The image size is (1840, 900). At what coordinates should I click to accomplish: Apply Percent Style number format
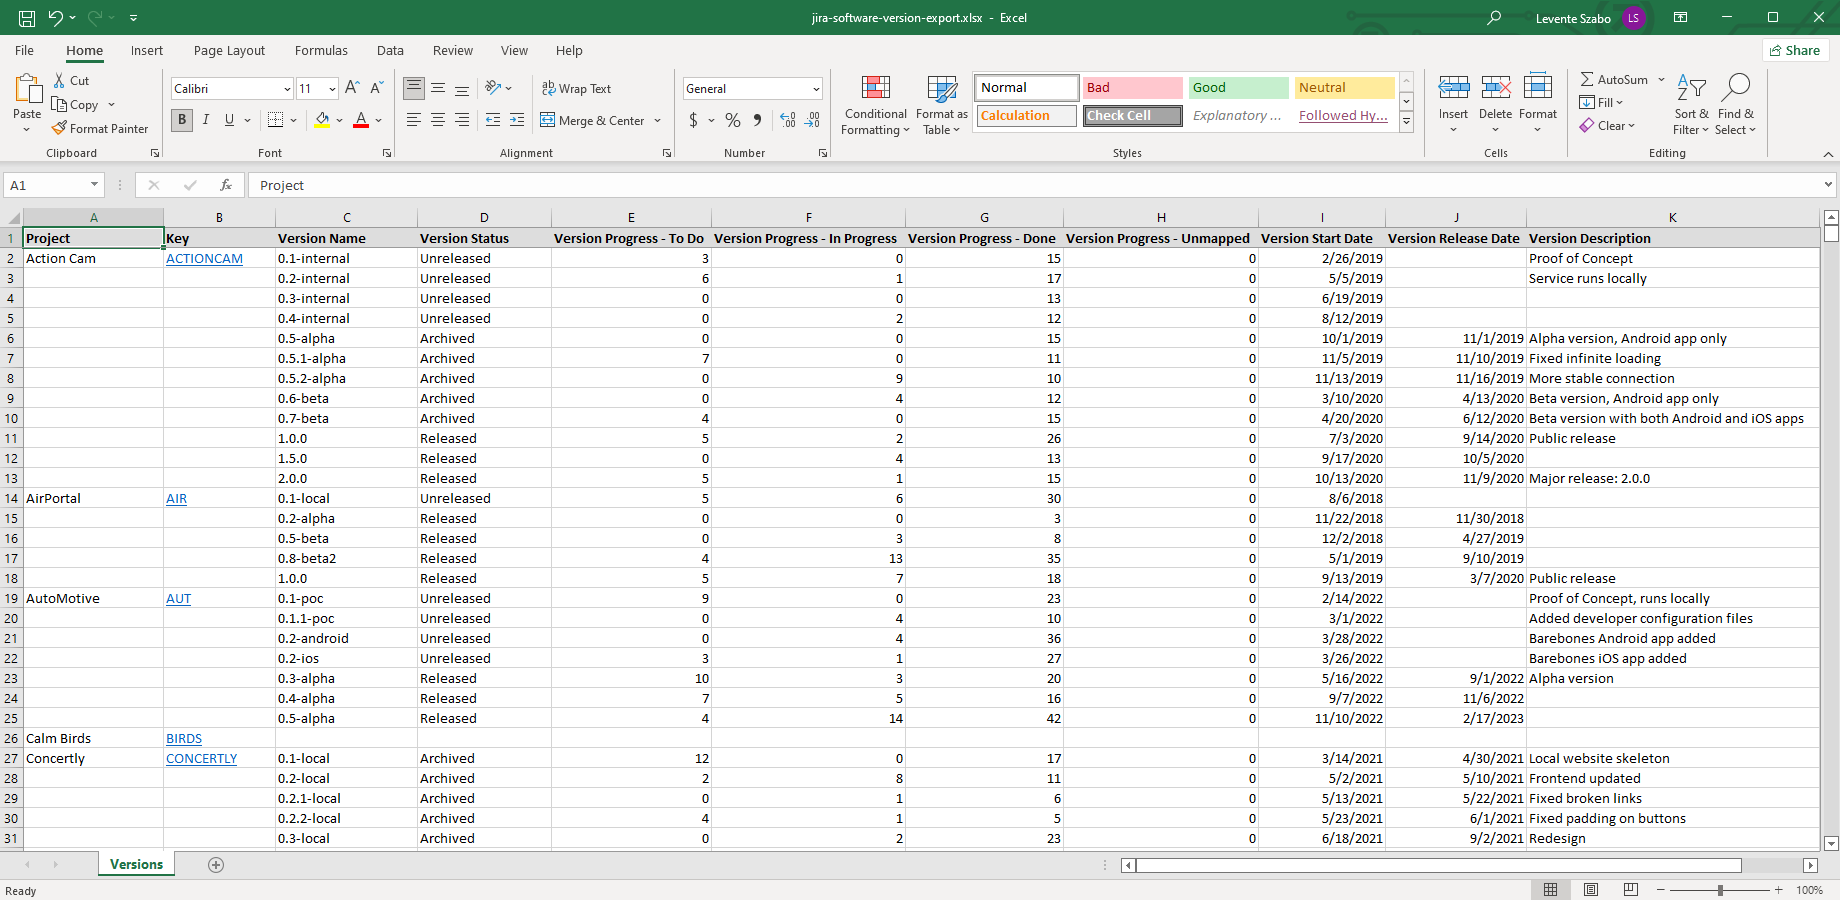[733, 120]
